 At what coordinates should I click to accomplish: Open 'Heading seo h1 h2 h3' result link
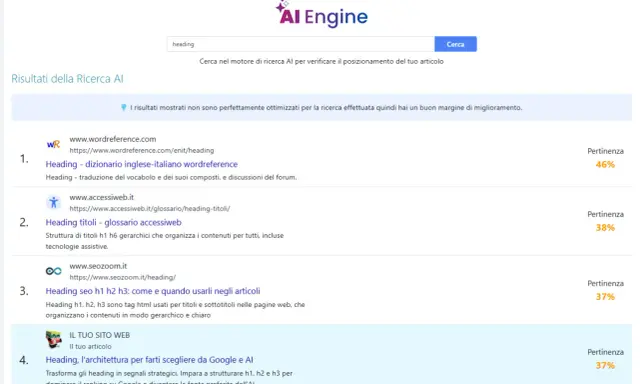[153, 291]
